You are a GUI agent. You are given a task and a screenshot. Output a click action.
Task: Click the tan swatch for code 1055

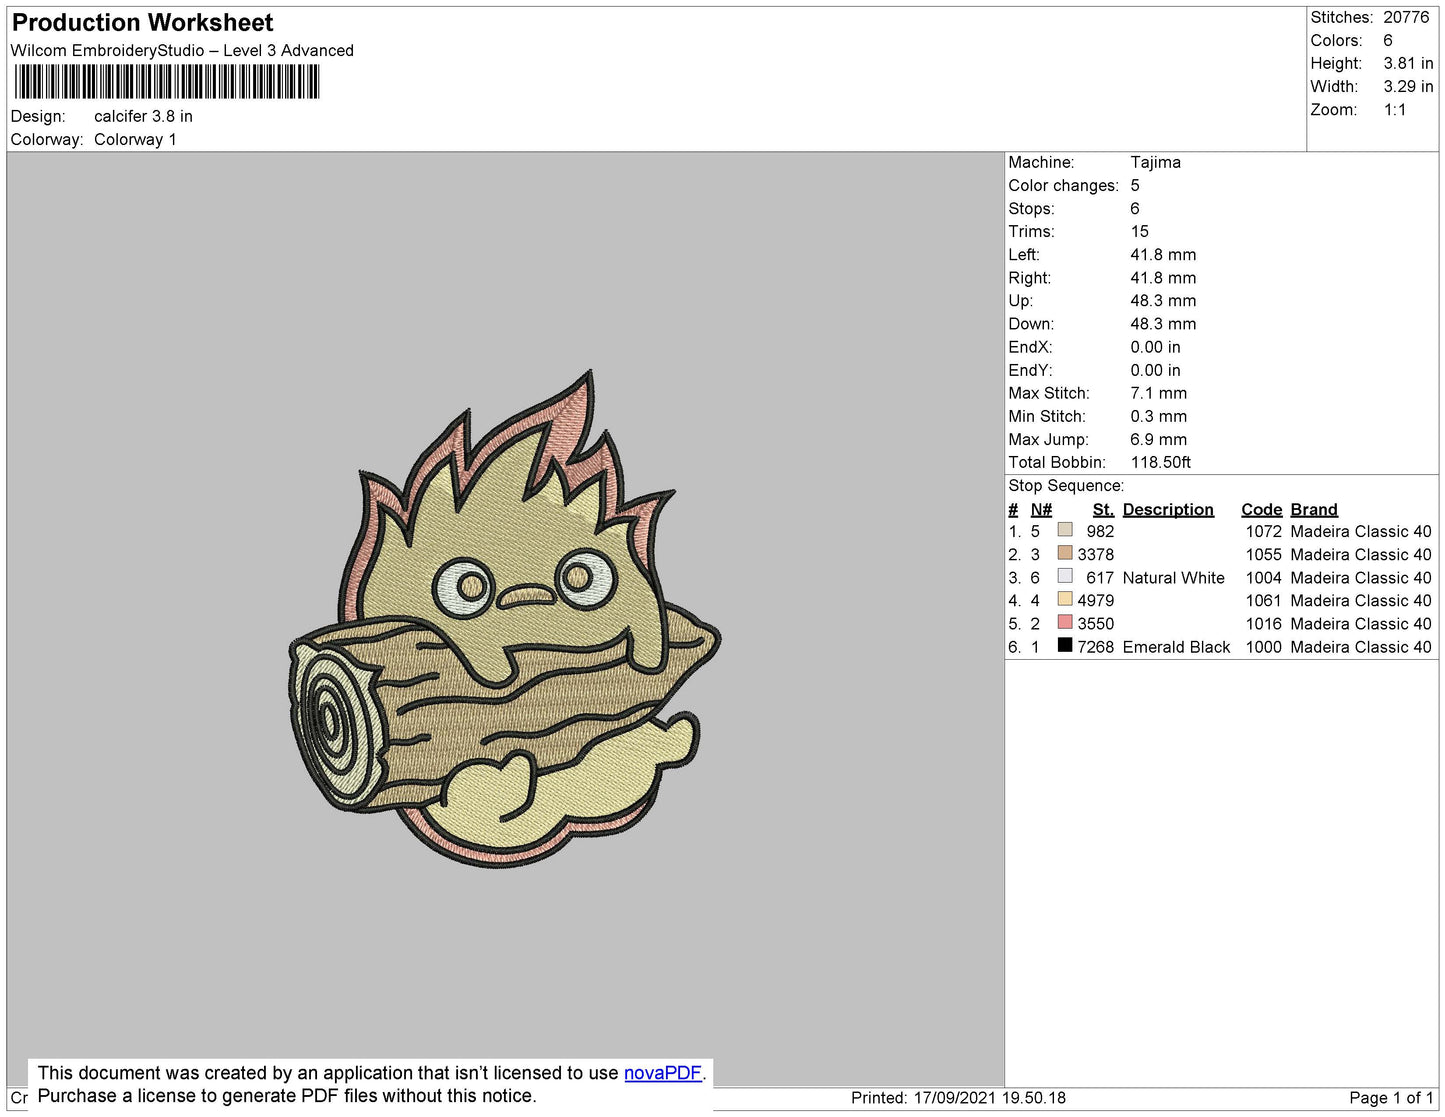click(1065, 554)
